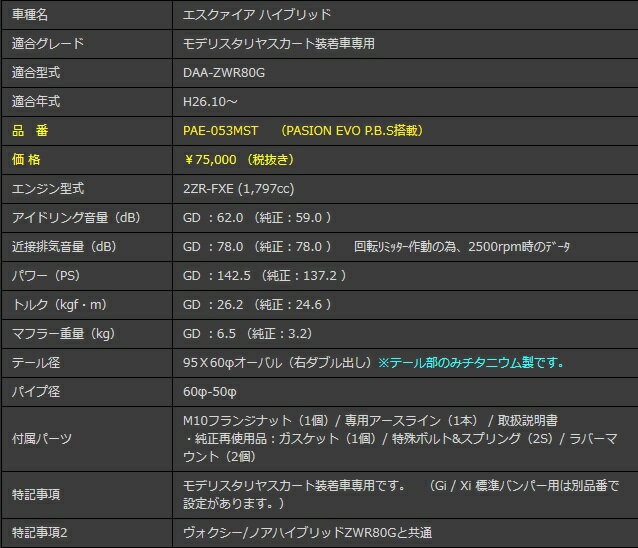Click the H26.10～ model year value
Viewport: 638px width, 548px height.
point(210,102)
